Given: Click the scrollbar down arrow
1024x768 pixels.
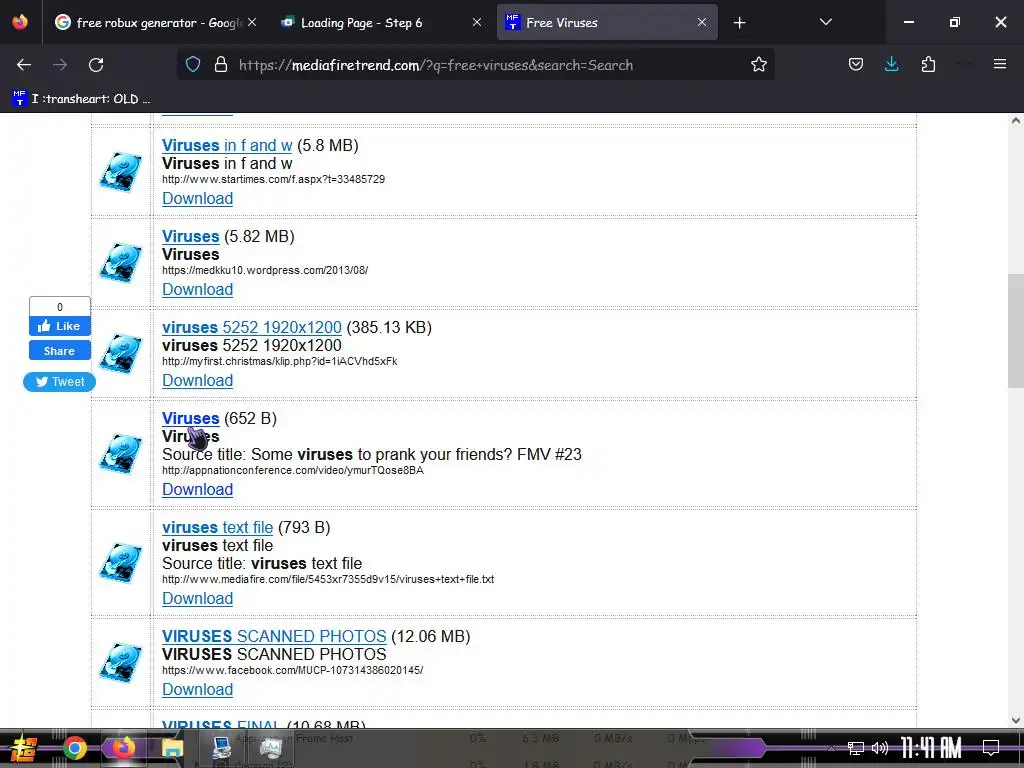Looking at the screenshot, I should click(1016, 720).
